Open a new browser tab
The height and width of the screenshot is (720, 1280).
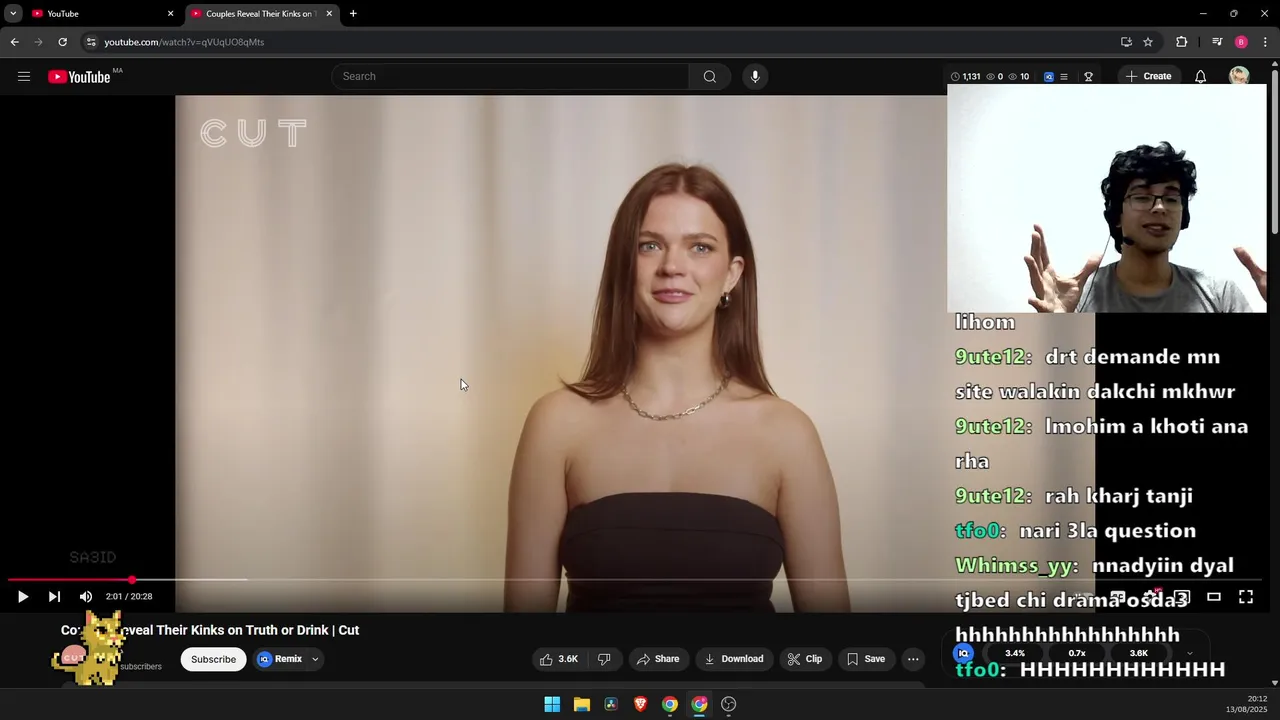(x=353, y=14)
